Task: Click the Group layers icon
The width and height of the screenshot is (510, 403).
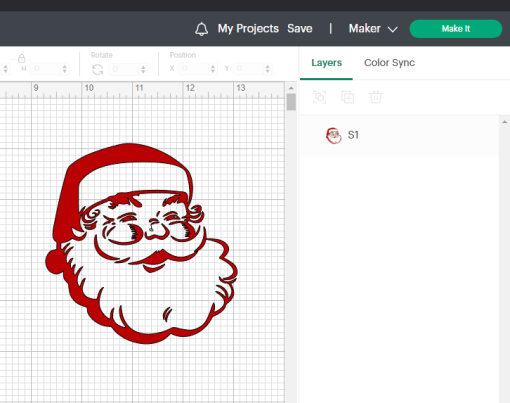Action: pyautogui.click(x=319, y=97)
